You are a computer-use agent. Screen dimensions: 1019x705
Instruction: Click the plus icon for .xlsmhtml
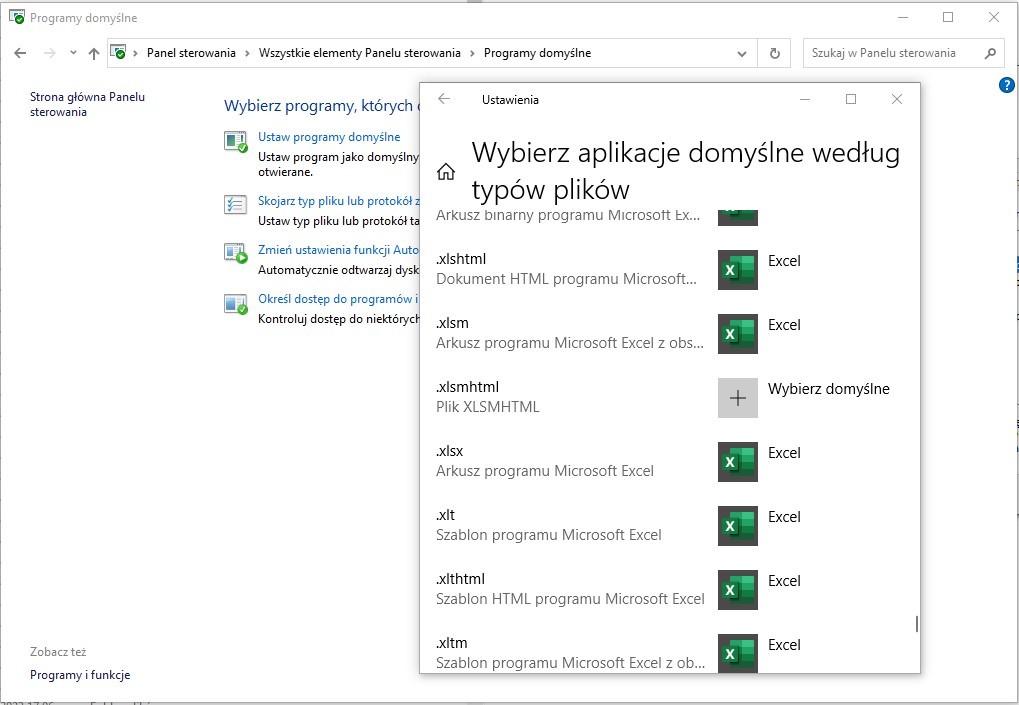coord(738,398)
